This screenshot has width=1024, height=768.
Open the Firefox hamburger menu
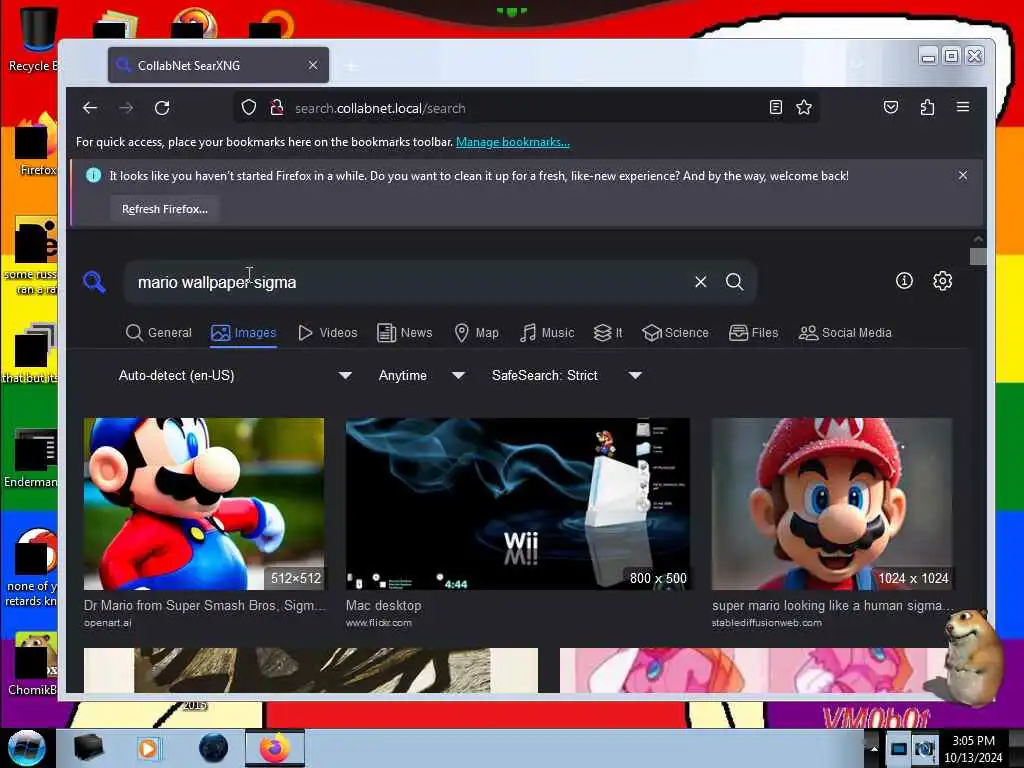(963, 107)
